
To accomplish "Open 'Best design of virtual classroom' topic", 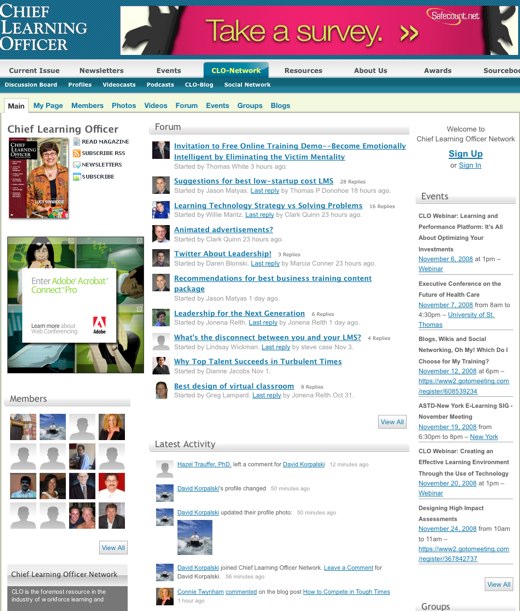I will pos(234,386).
